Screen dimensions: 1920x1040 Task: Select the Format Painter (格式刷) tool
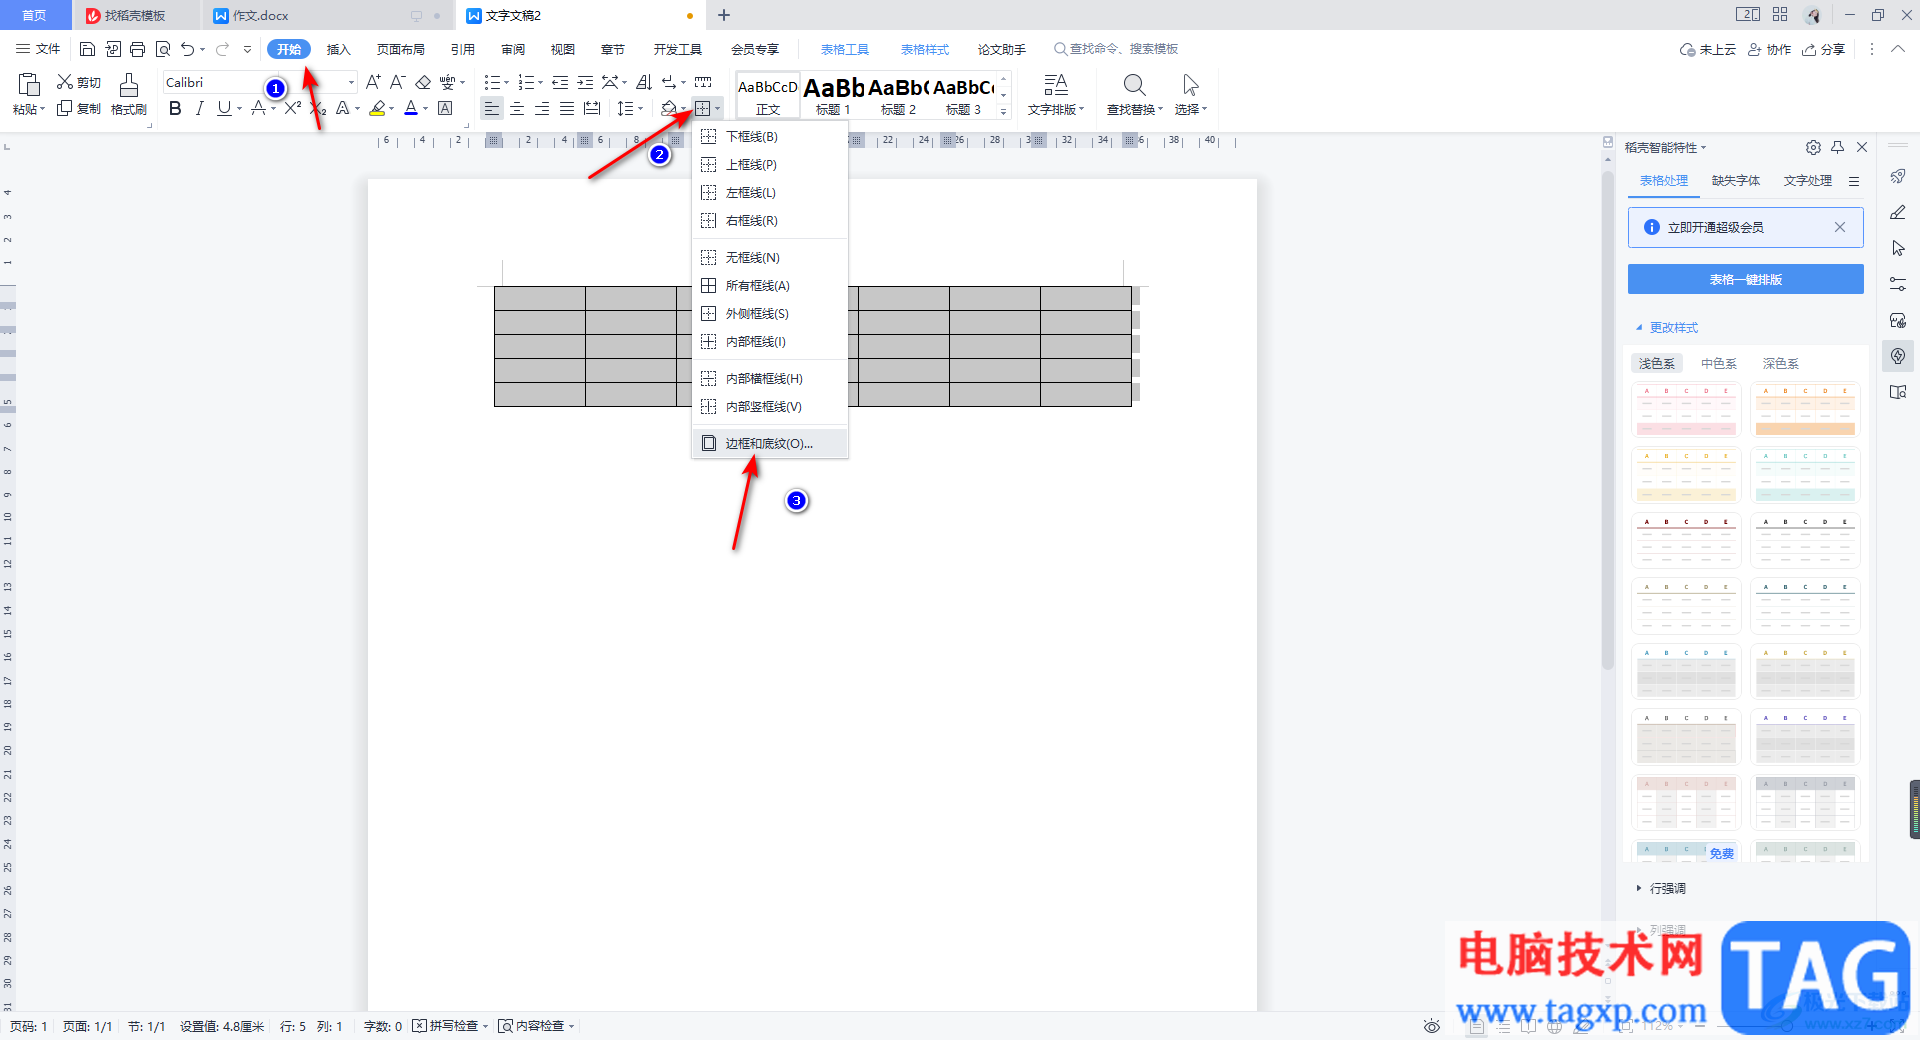(x=129, y=95)
